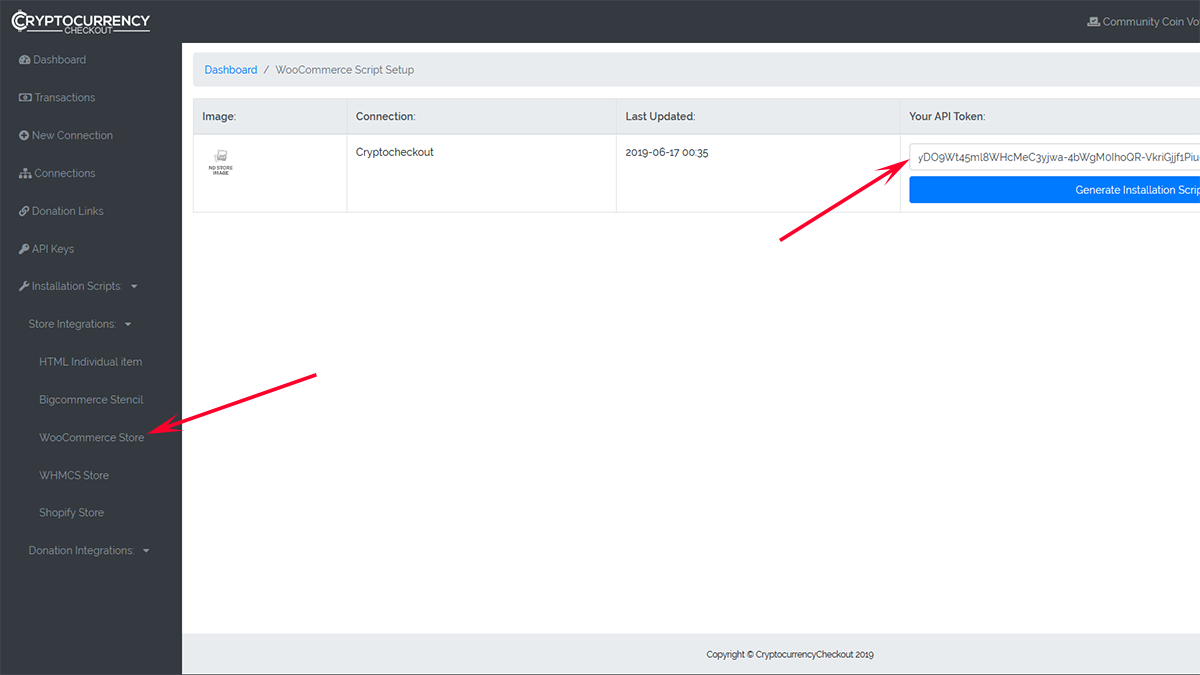This screenshot has width=1200, height=675.
Task: Collapse the Store Integrations arrow
Action: (128, 324)
